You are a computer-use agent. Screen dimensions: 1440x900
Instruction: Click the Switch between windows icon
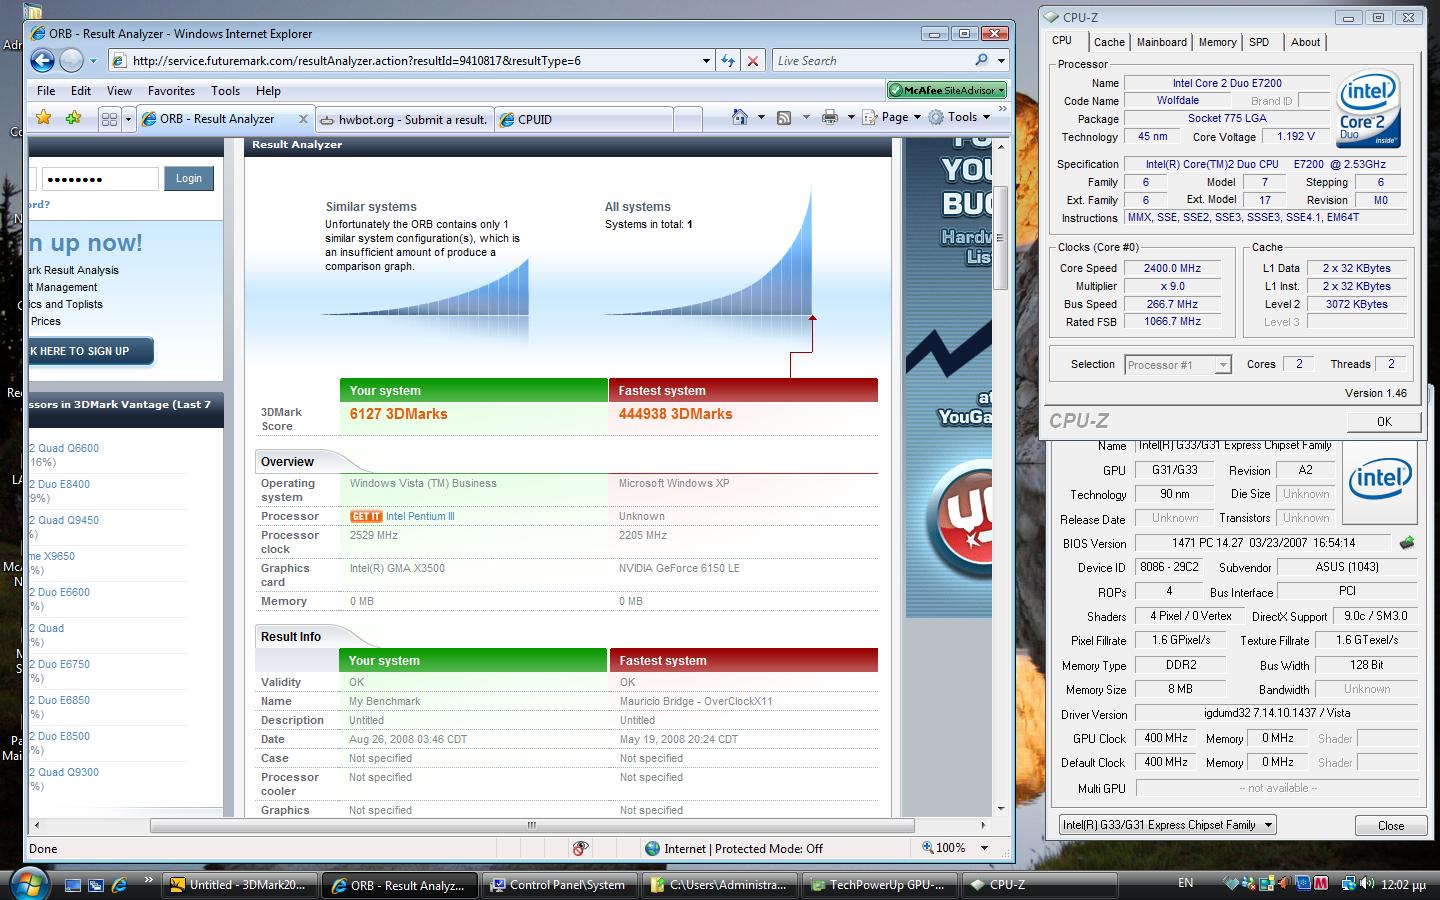click(x=96, y=885)
